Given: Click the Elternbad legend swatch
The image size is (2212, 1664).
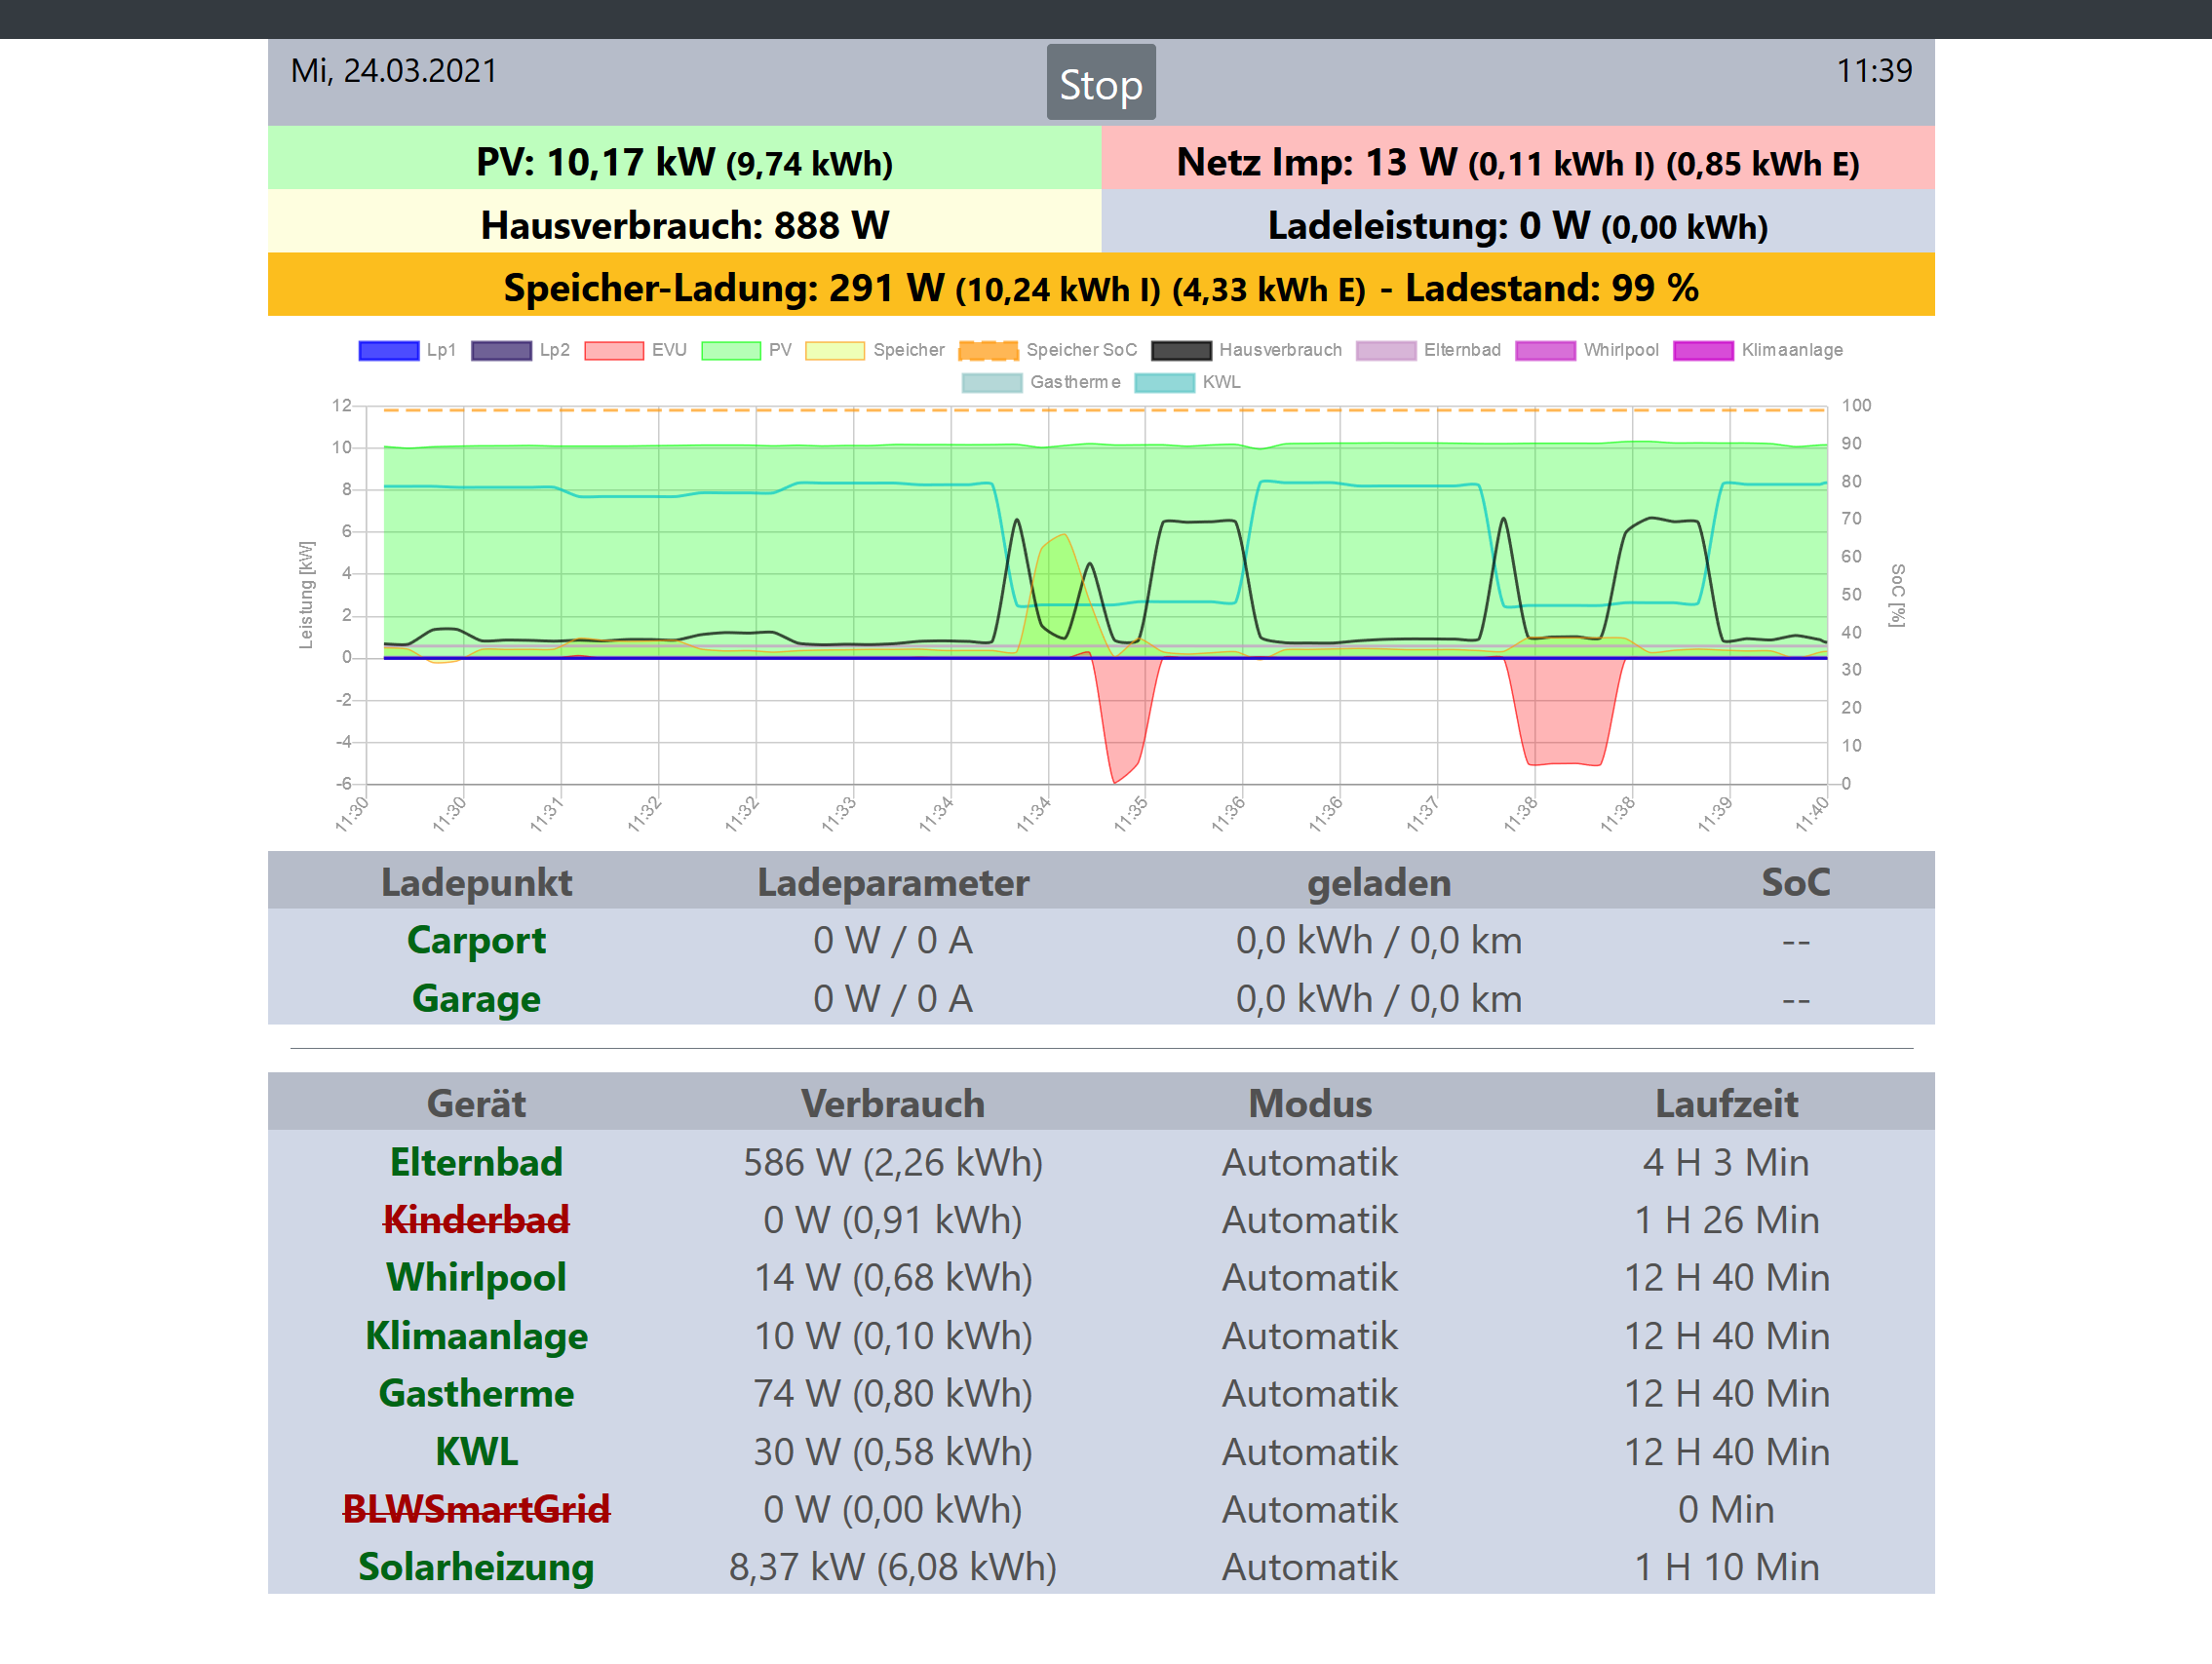Looking at the screenshot, I should (1386, 350).
